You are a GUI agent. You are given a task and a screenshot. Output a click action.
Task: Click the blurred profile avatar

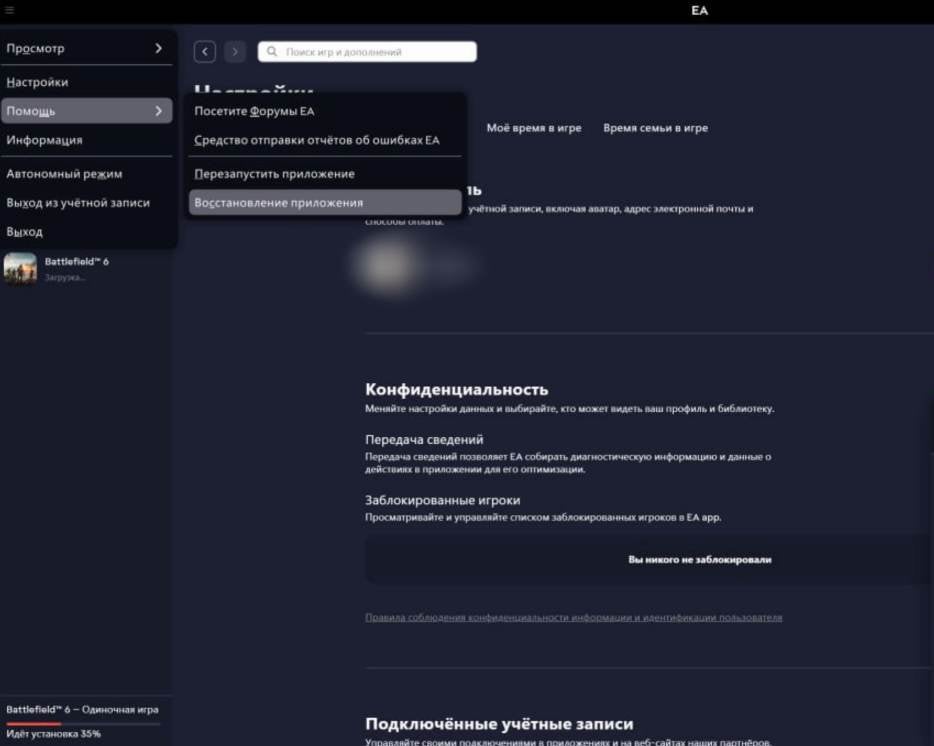tap(388, 266)
